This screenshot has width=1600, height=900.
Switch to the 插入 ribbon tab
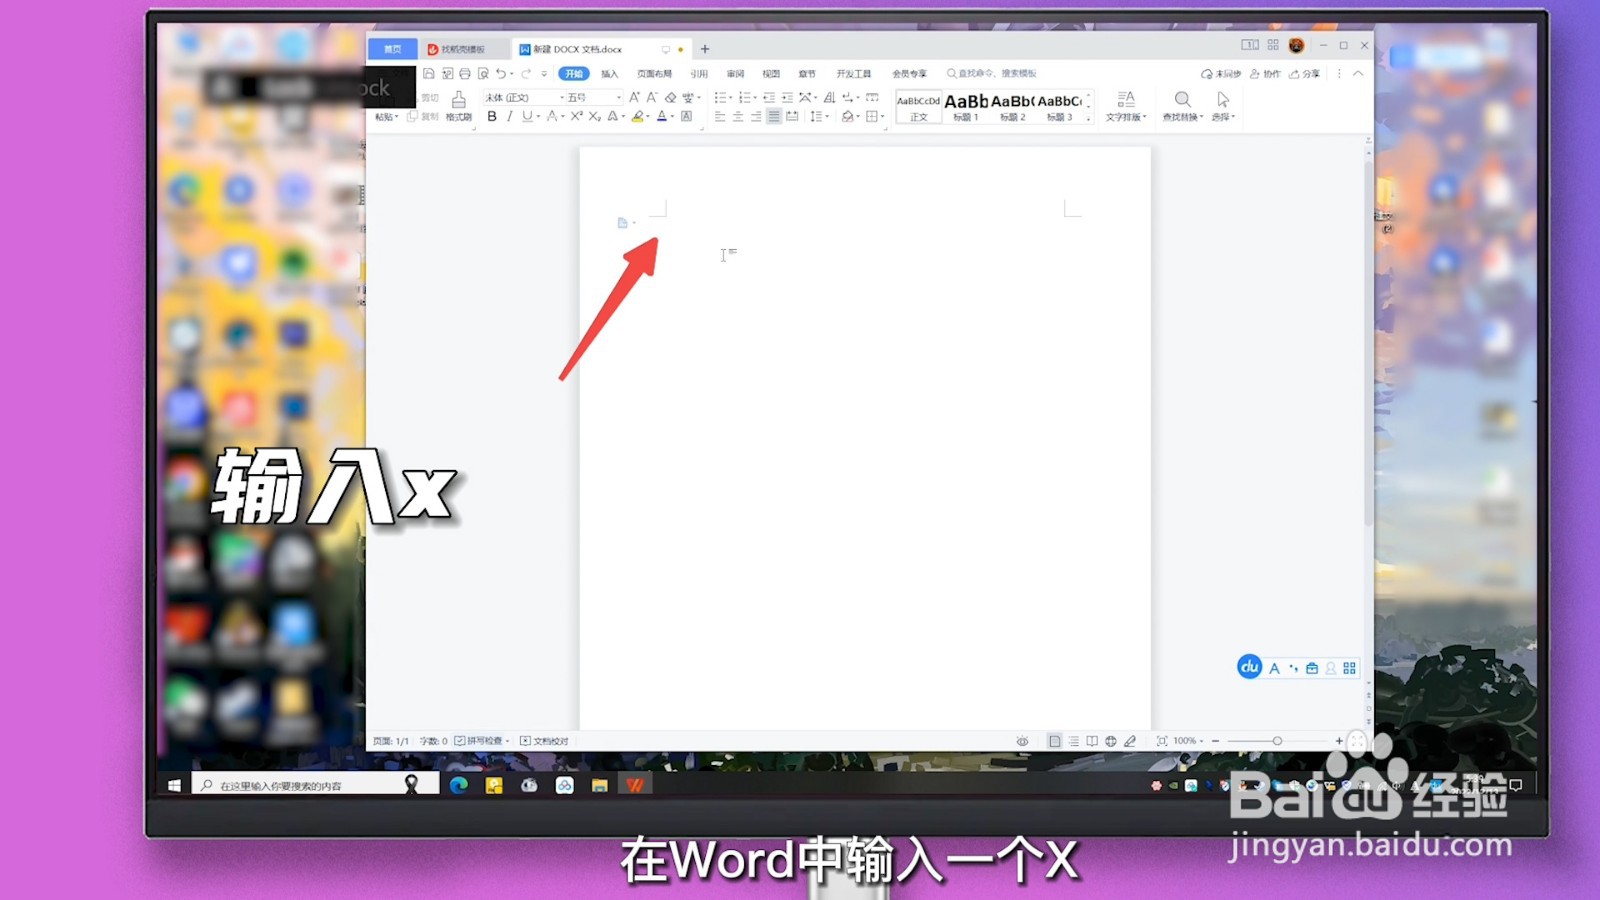[x=610, y=72]
